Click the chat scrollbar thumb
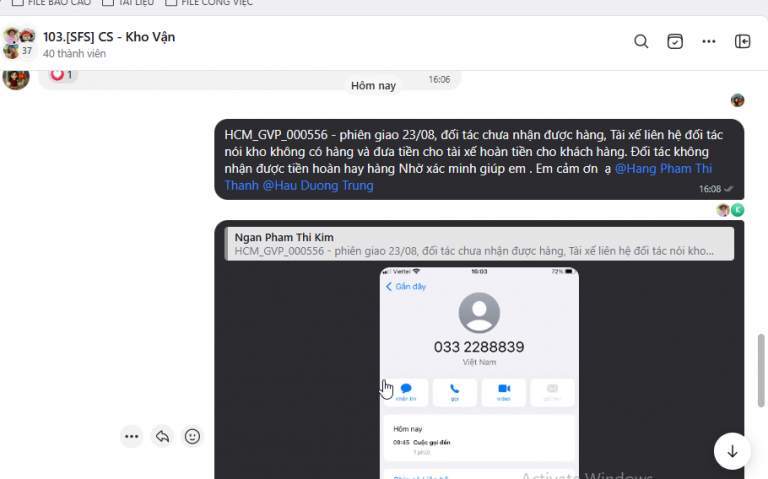Image resolution: width=768 pixels, height=479 pixels. pyautogui.click(x=761, y=370)
